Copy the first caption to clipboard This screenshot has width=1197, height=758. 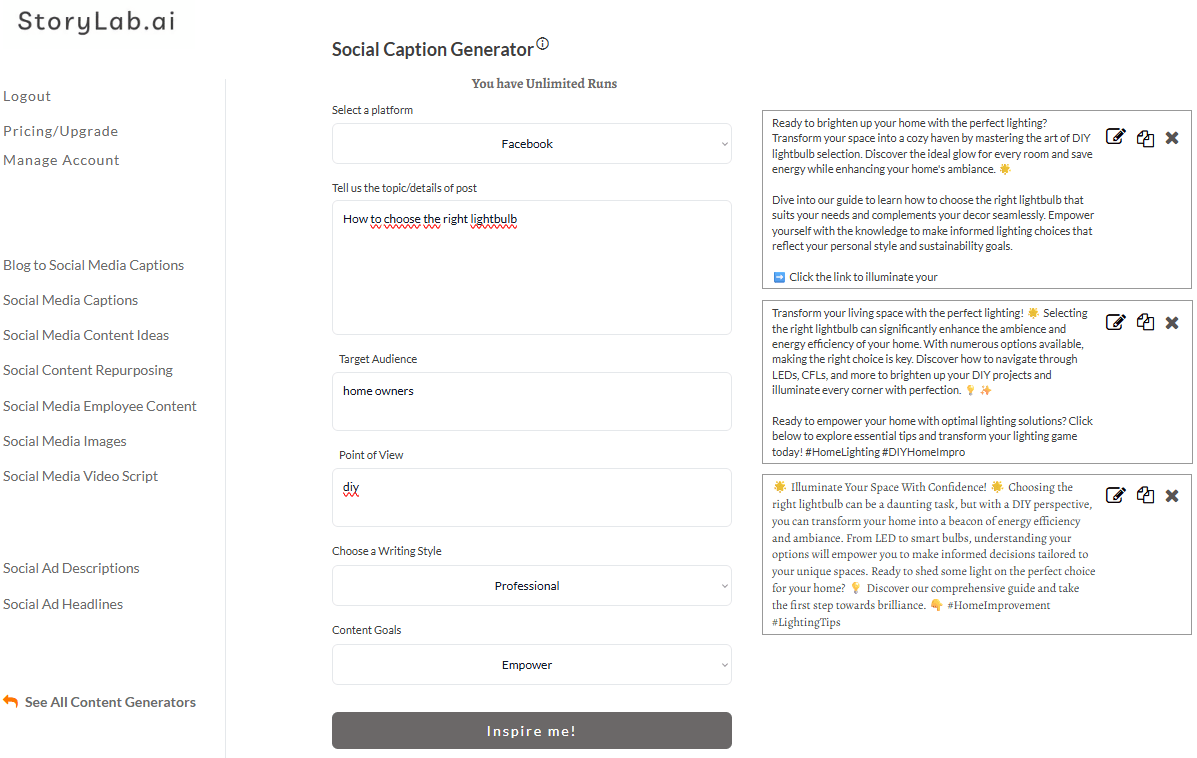1145,138
